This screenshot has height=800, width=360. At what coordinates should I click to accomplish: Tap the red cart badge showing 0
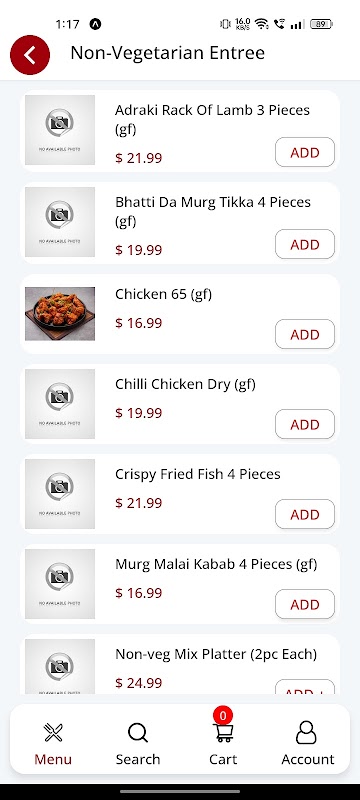[x=223, y=715]
